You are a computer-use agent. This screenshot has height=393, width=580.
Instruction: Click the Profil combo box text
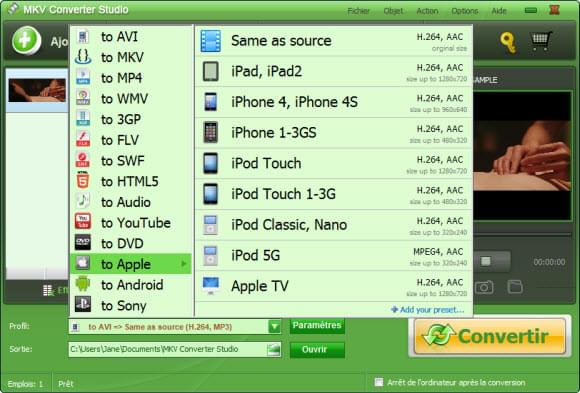(x=160, y=327)
